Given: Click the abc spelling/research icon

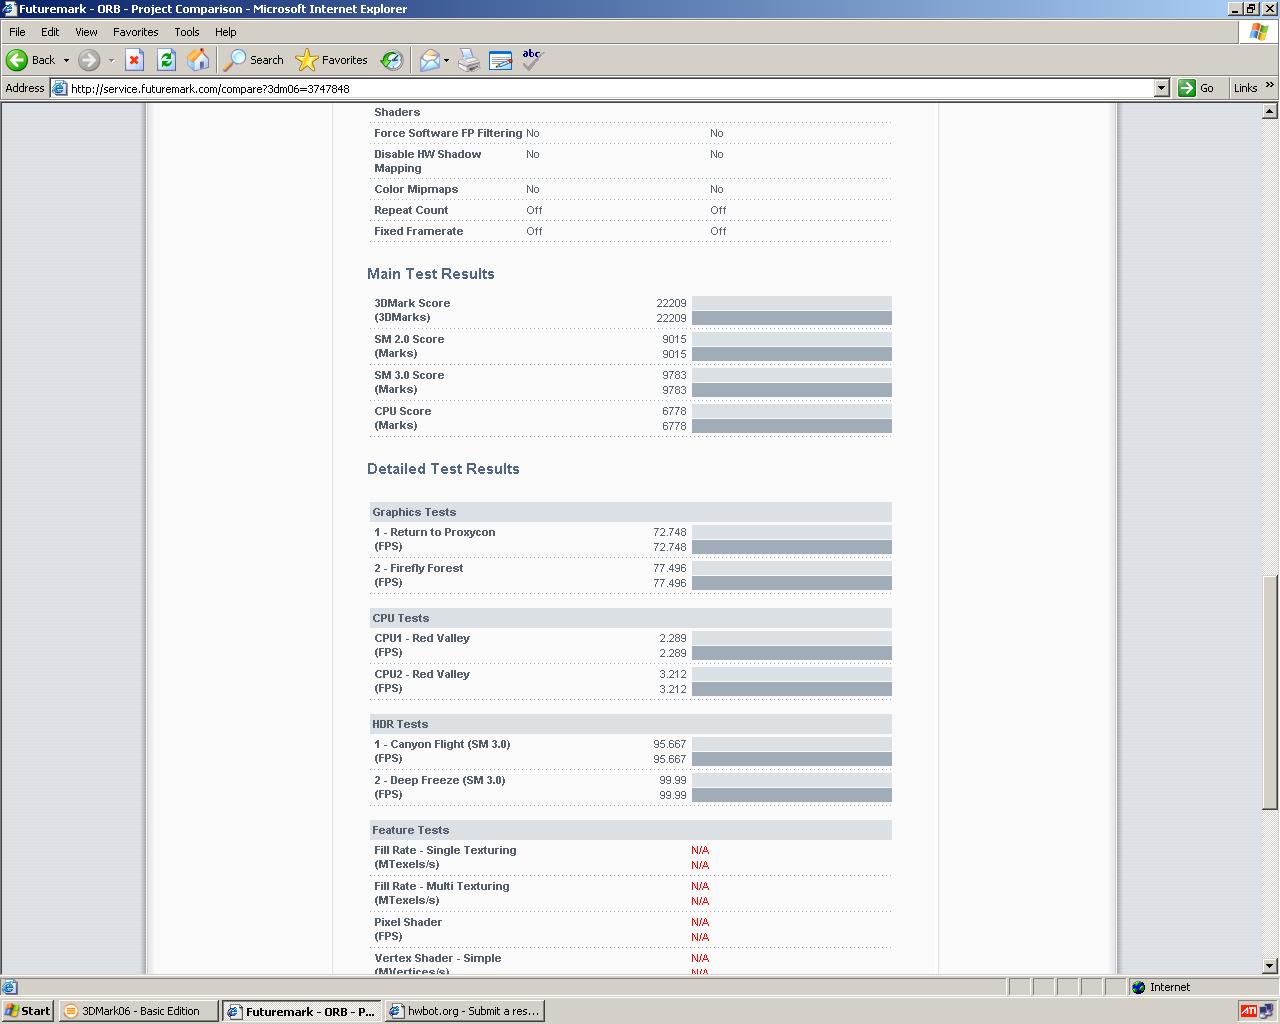Looking at the screenshot, I should point(532,59).
